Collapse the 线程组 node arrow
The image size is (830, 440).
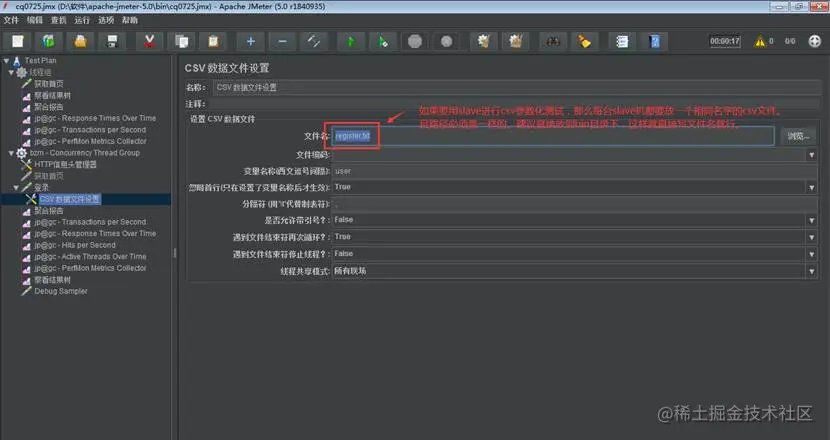(x=11, y=73)
